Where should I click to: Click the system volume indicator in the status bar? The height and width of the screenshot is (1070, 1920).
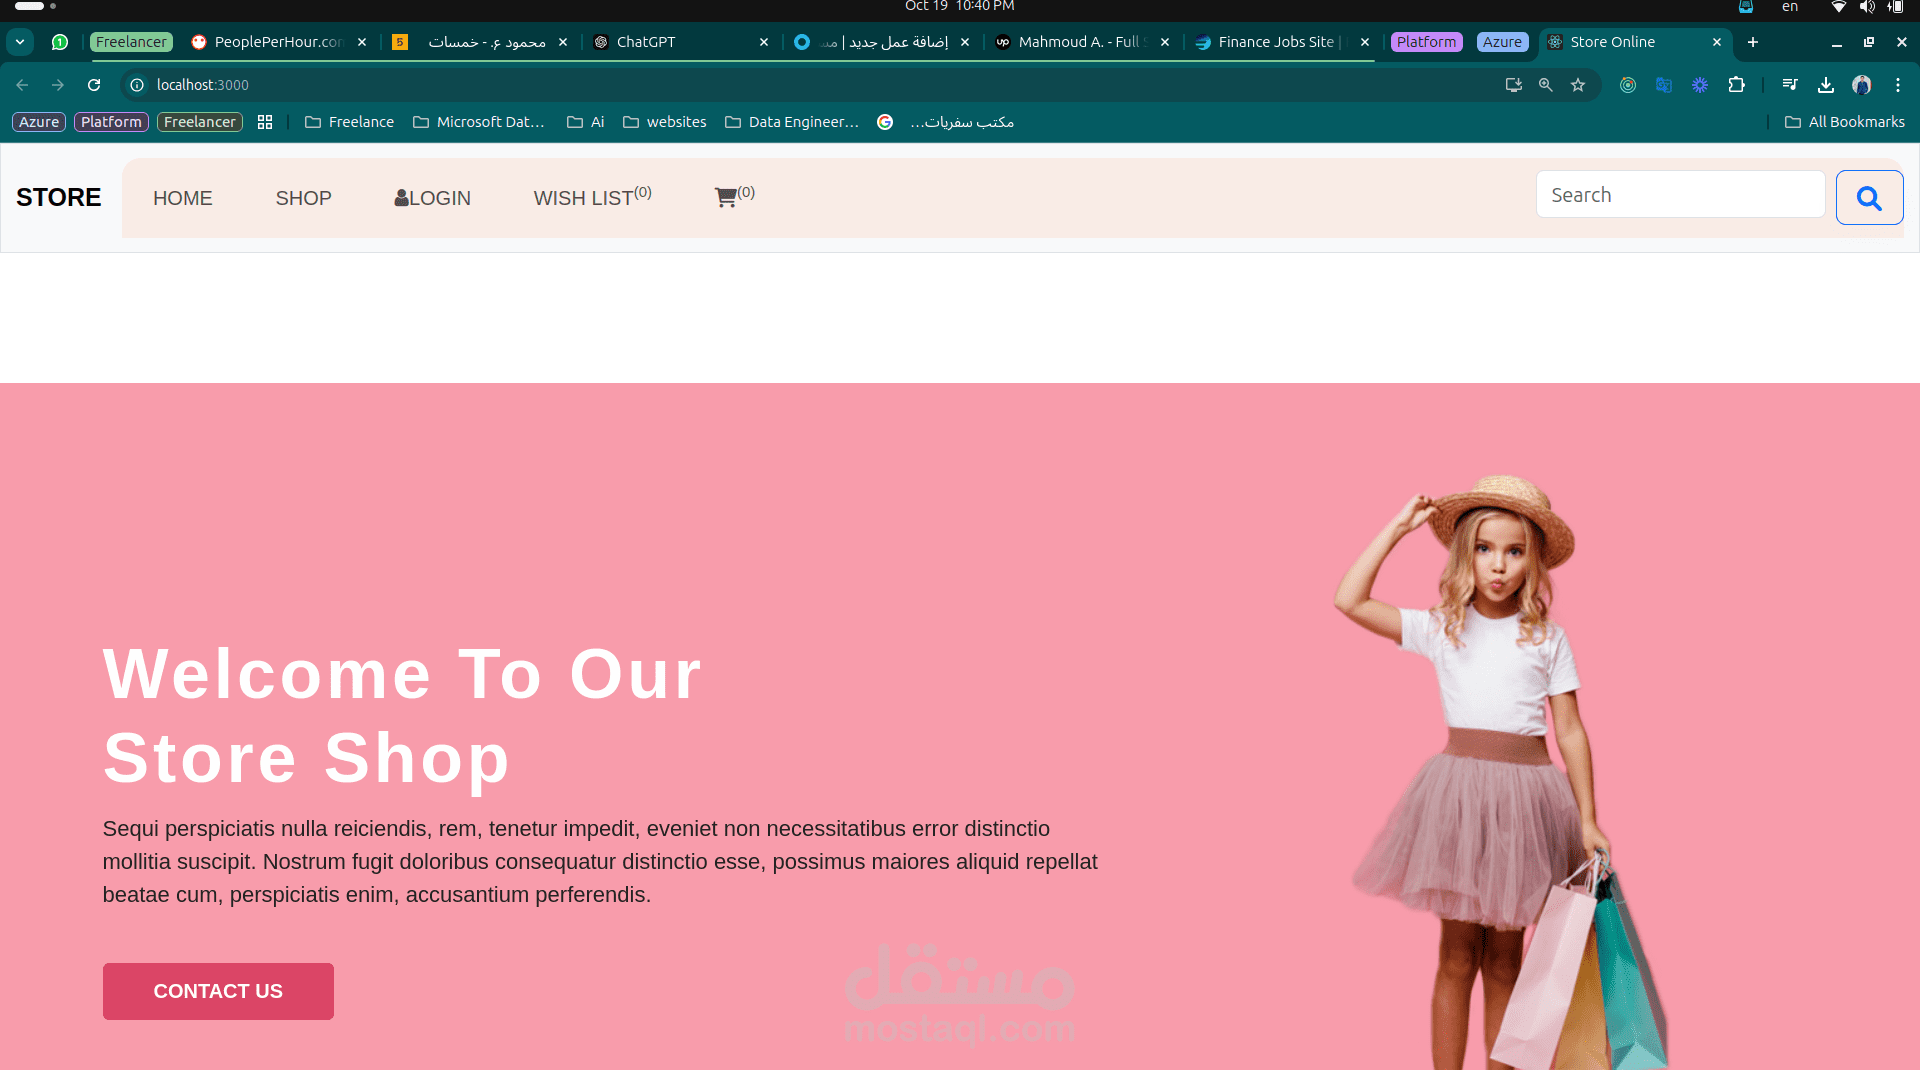coord(1867,7)
